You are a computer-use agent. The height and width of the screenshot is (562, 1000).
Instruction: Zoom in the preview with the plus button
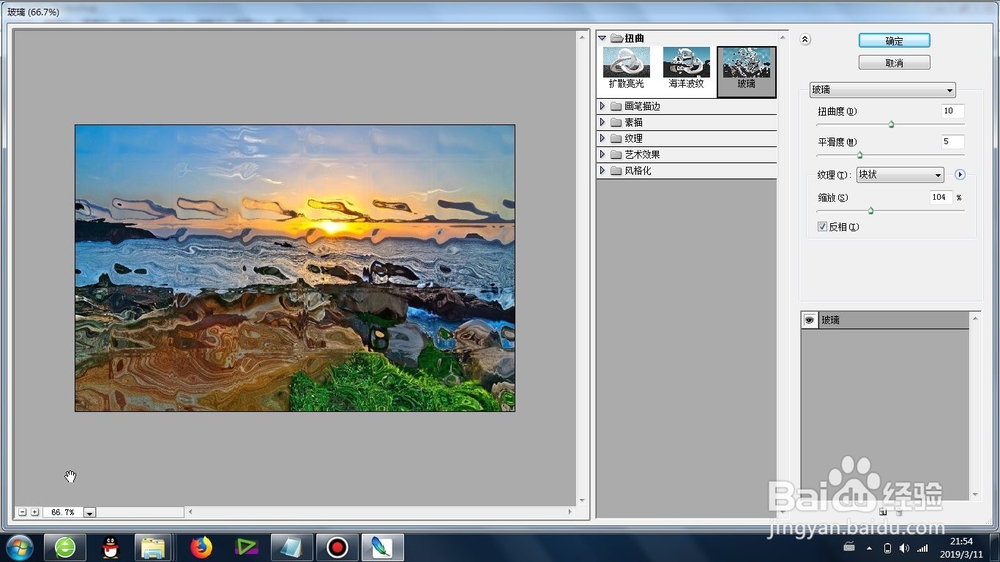[x=35, y=512]
